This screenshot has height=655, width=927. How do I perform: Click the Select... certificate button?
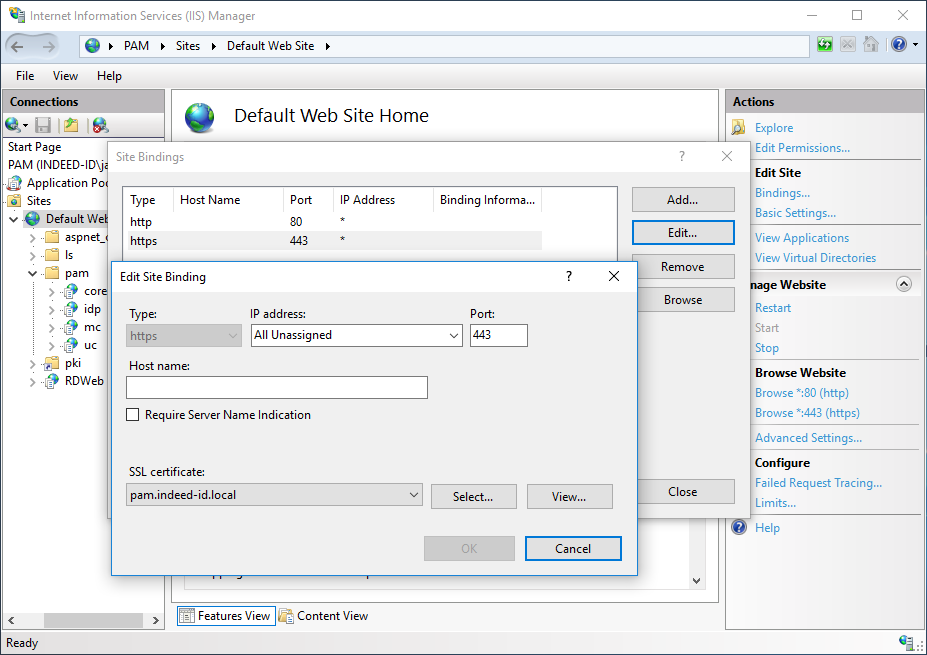(473, 496)
